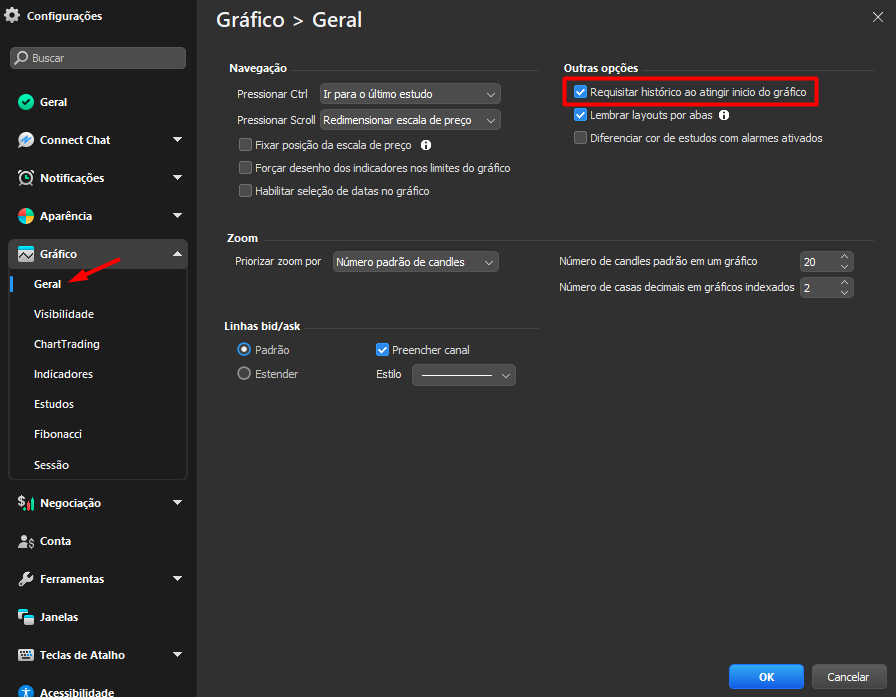Click info icon next to Fixar posição
The width and height of the screenshot is (896, 697).
426,145
